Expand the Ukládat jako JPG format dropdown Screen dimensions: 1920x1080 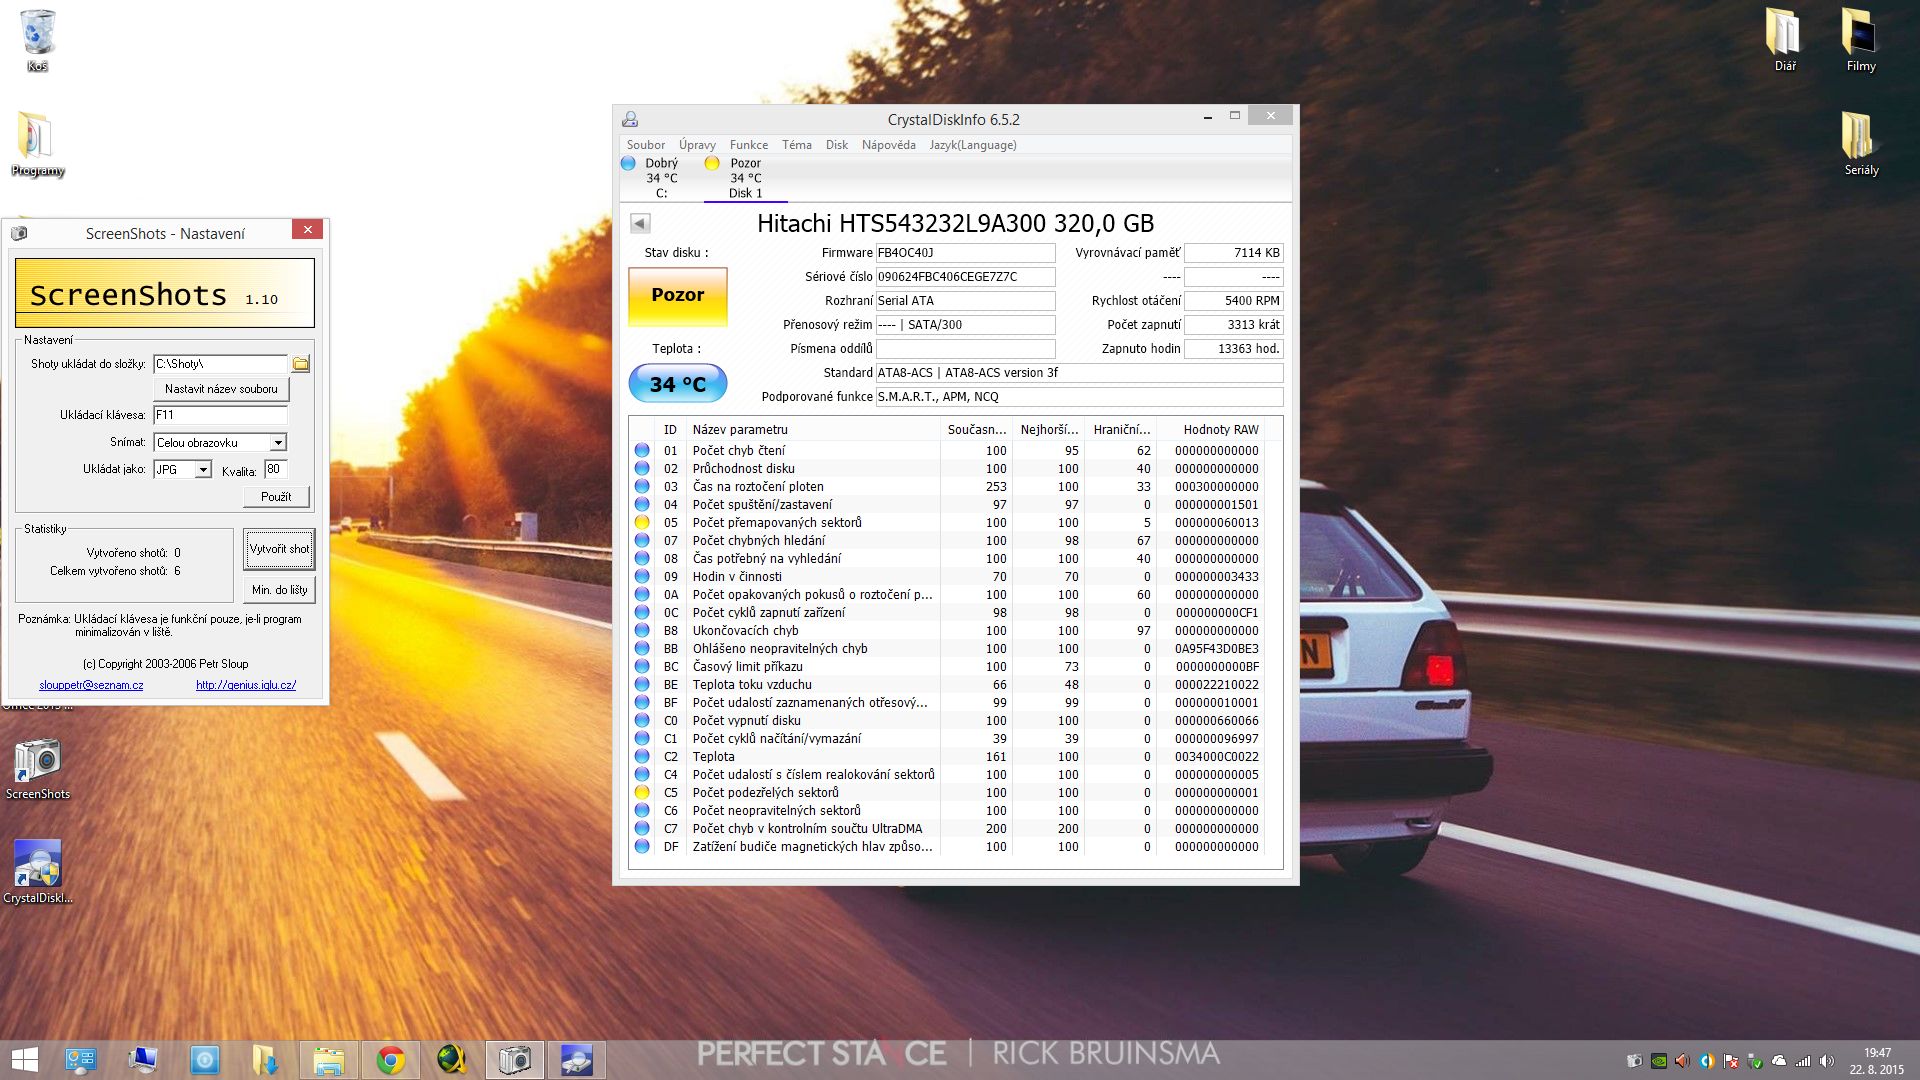point(203,469)
